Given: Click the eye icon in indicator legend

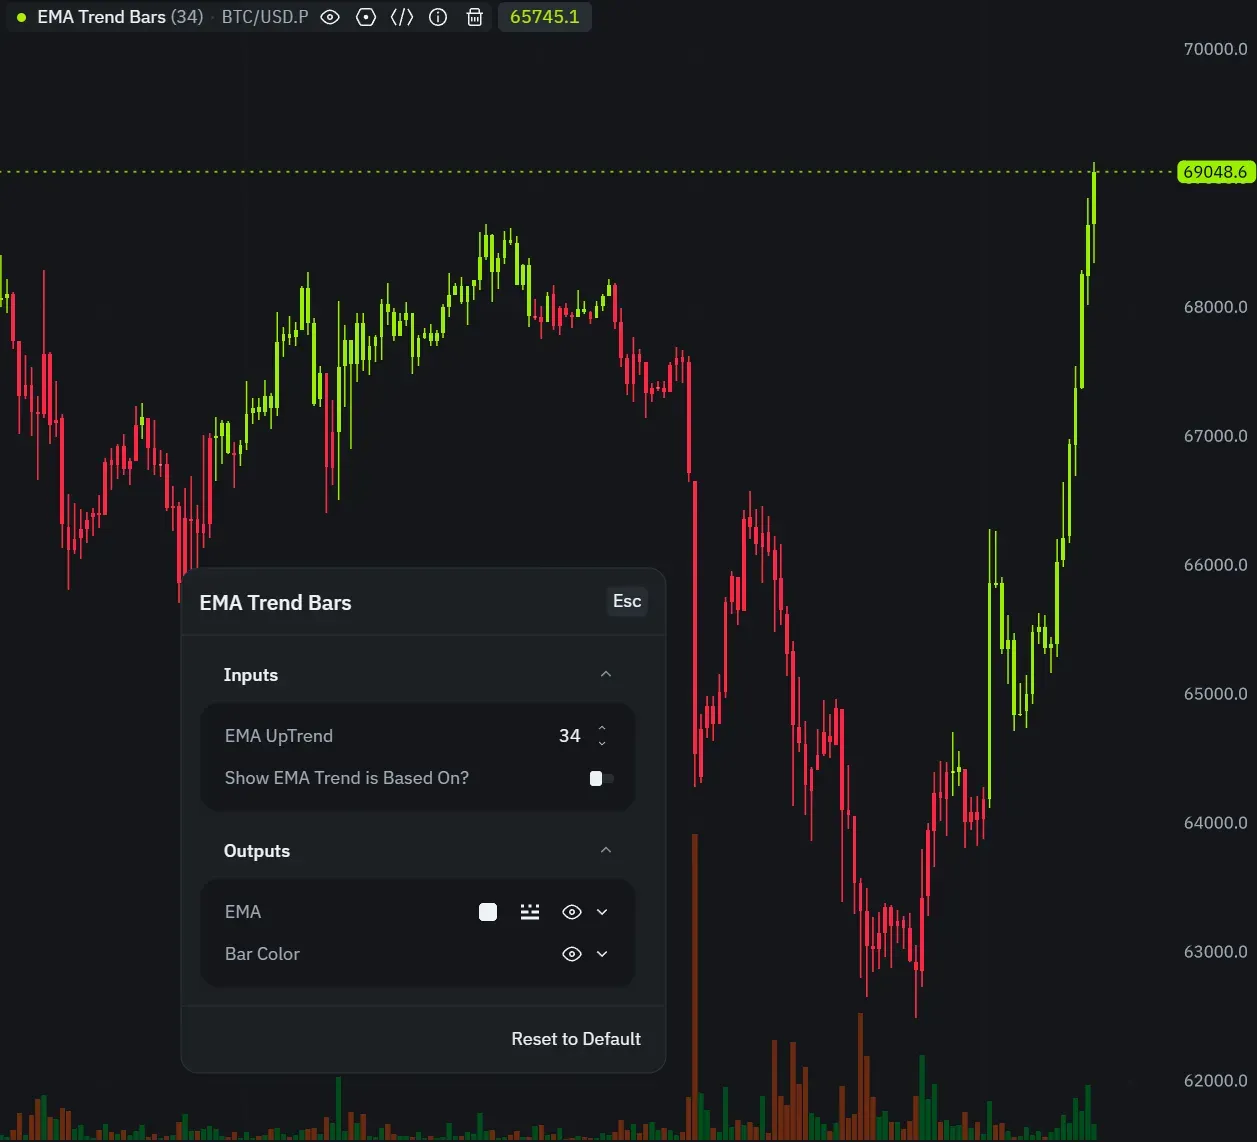Looking at the screenshot, I should click(x=330, y=17).
